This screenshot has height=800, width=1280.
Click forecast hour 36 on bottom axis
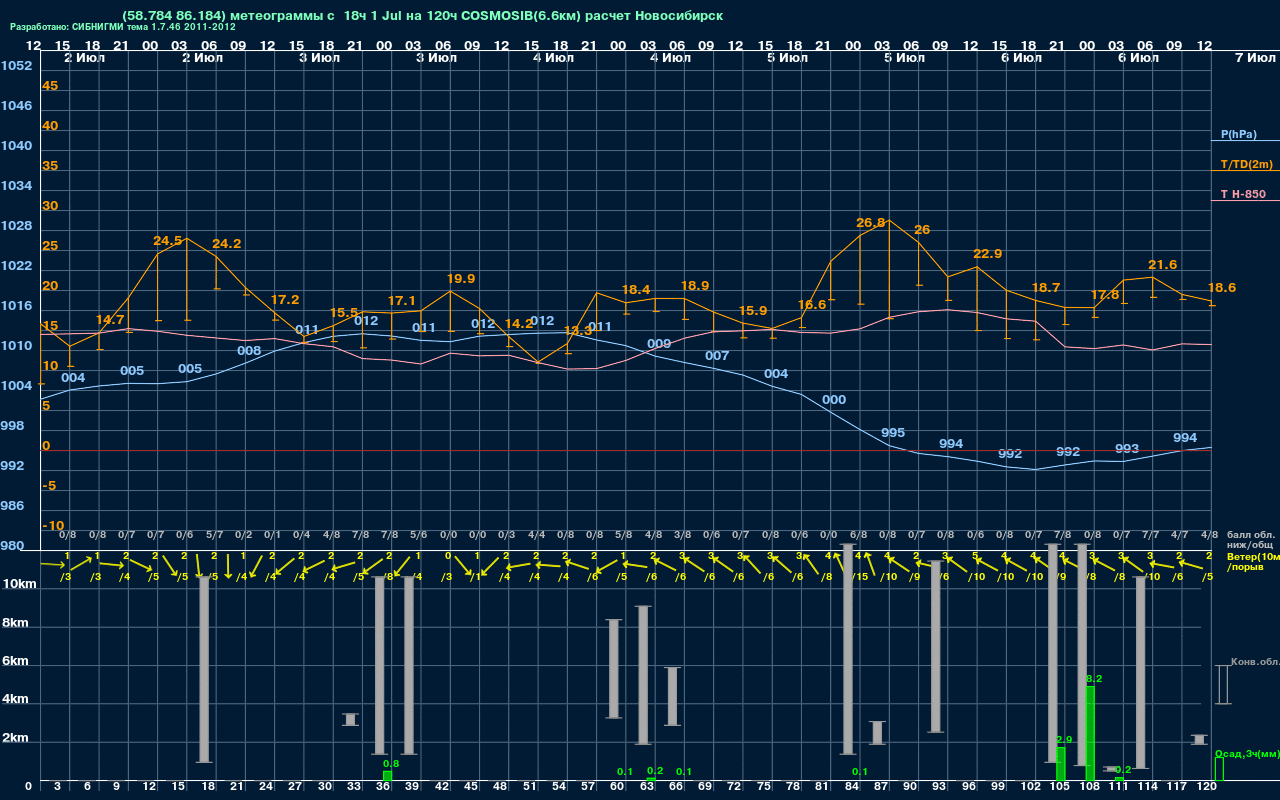coord(383,787)
